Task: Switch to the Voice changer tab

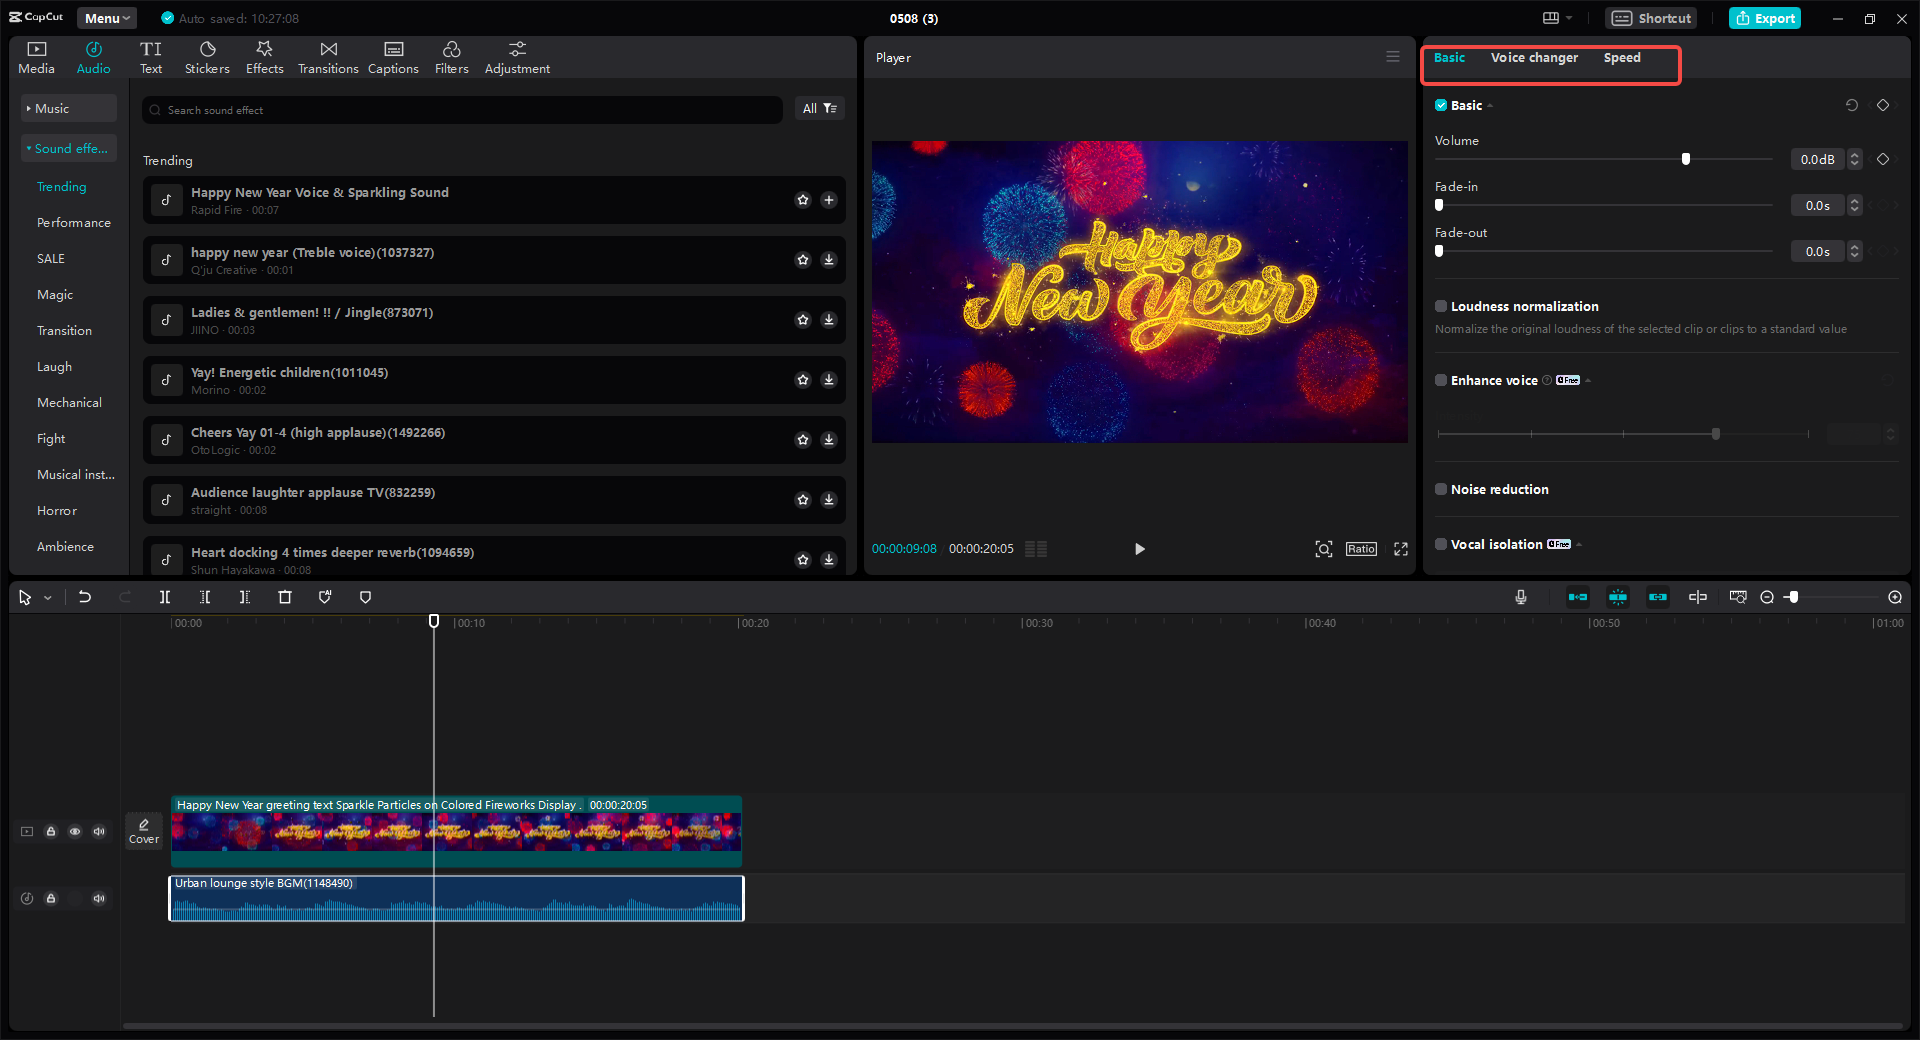Action: 1534,58
